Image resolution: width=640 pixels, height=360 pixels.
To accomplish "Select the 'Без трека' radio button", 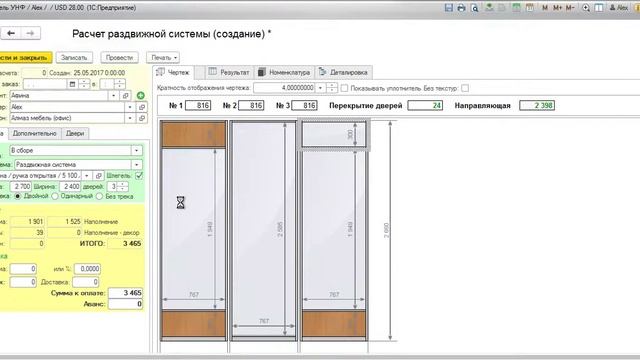I will pyautogui.click(x=99, y=196).
